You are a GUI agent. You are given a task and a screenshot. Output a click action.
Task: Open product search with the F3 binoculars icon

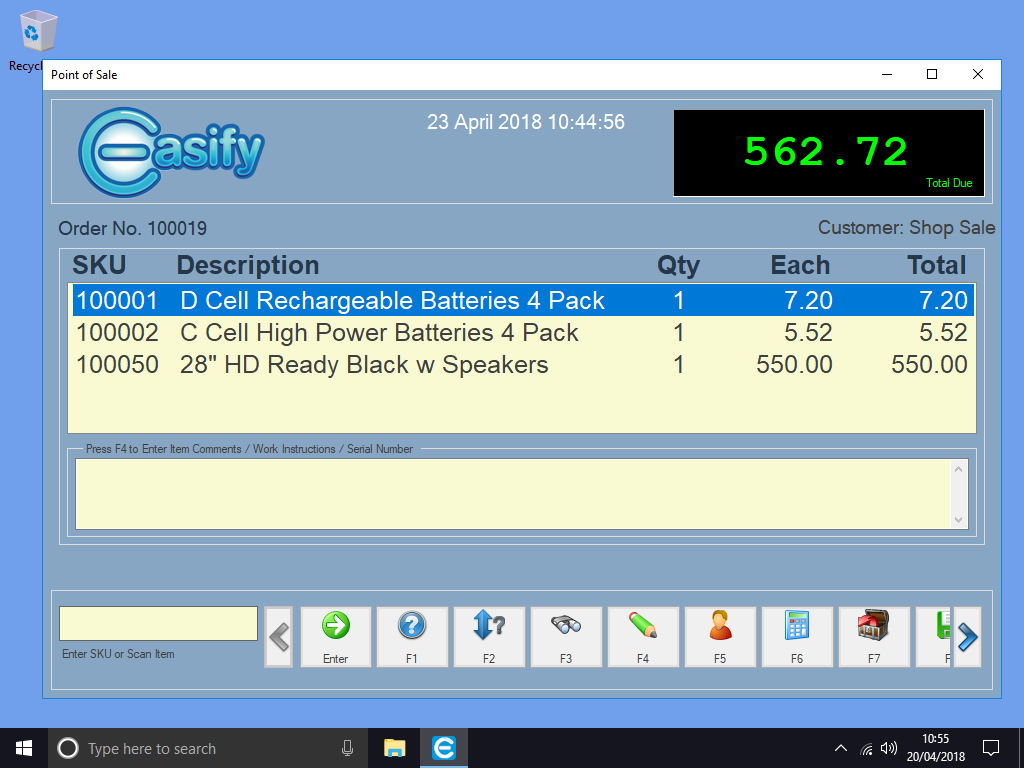(566, 636)
